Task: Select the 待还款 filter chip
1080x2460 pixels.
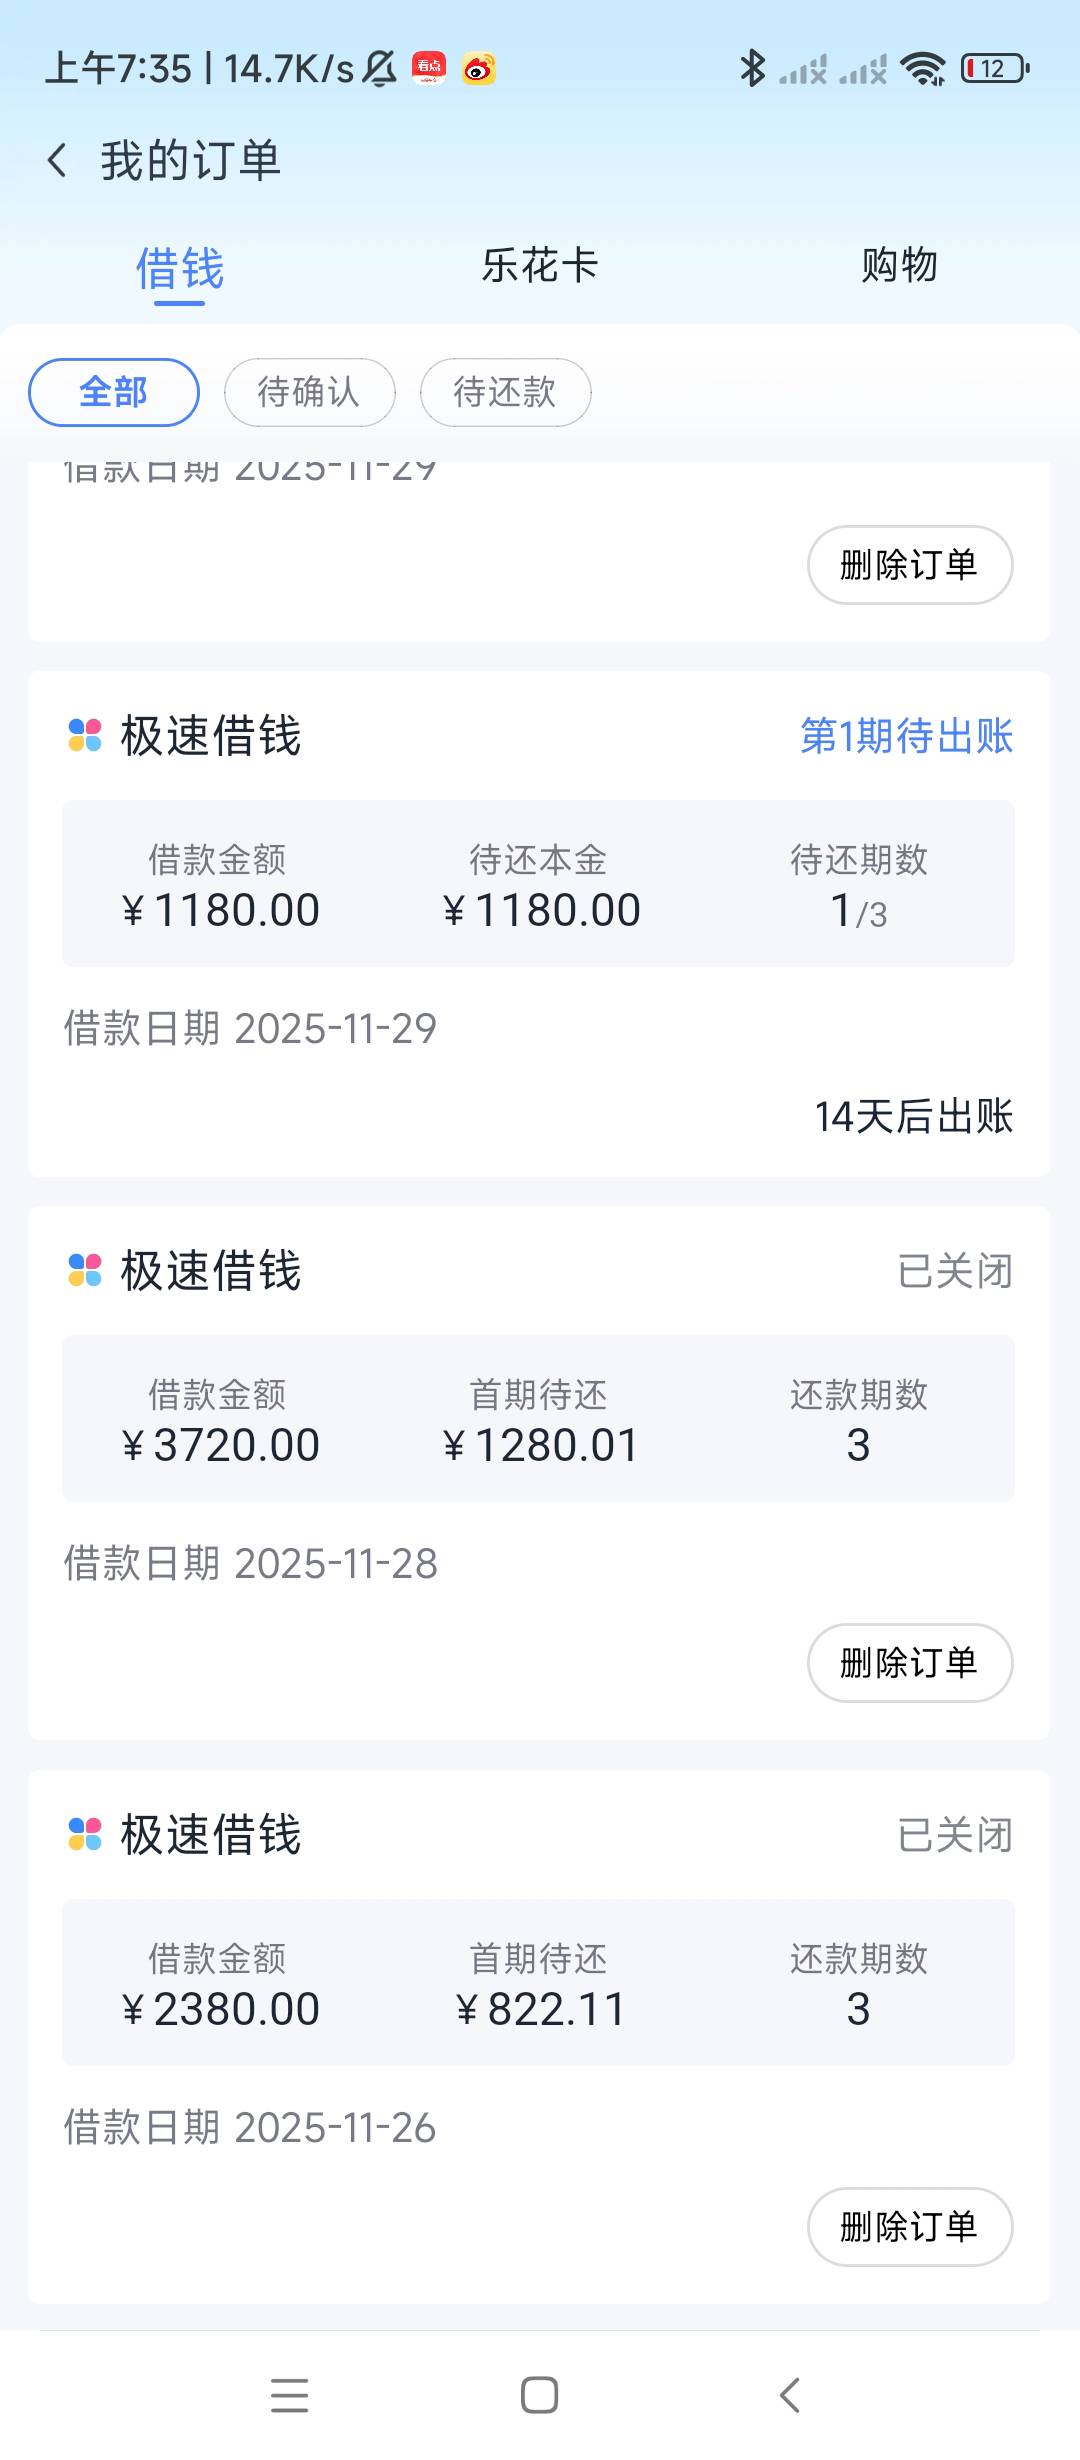Action: tap(505, 392)
